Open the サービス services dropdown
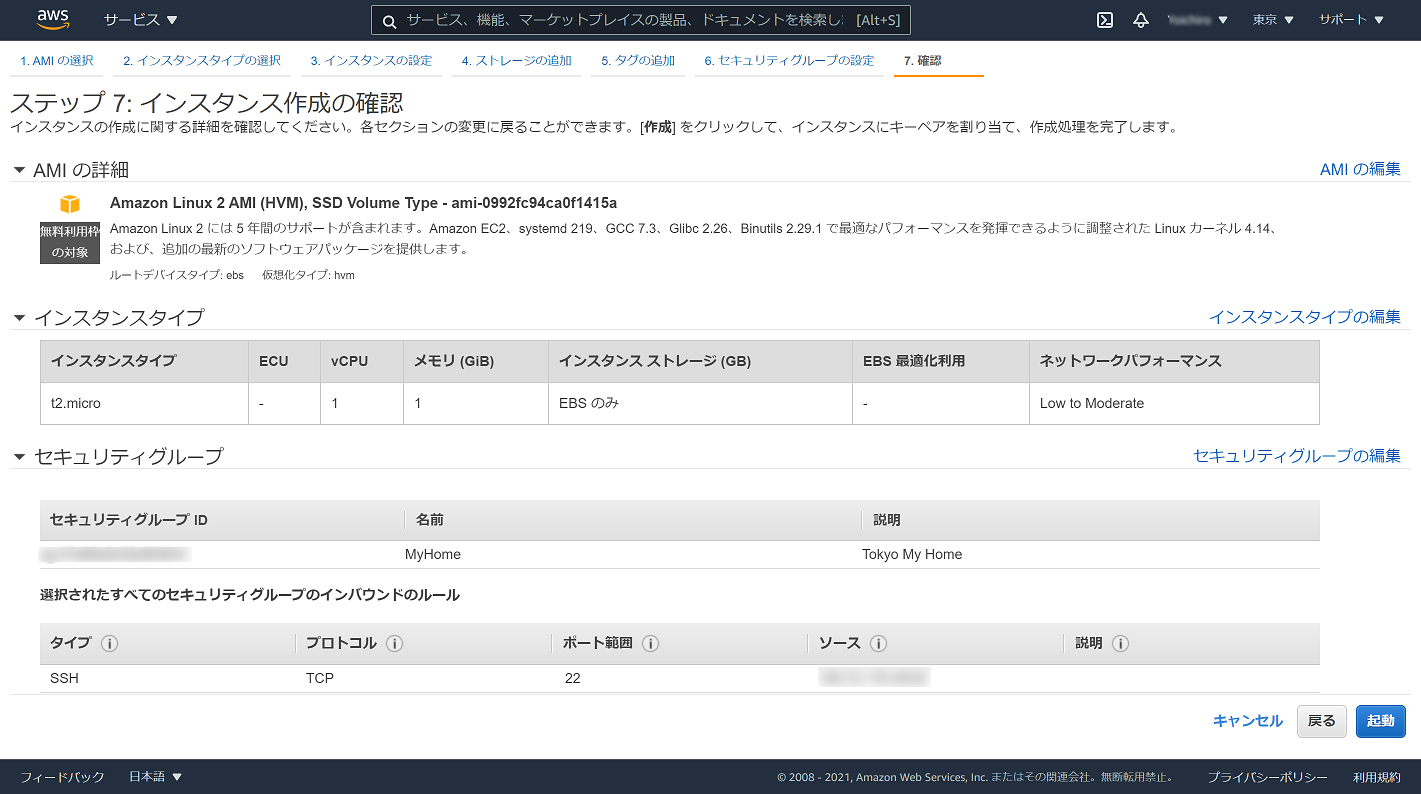1421x794 pixels. (140, 20)
